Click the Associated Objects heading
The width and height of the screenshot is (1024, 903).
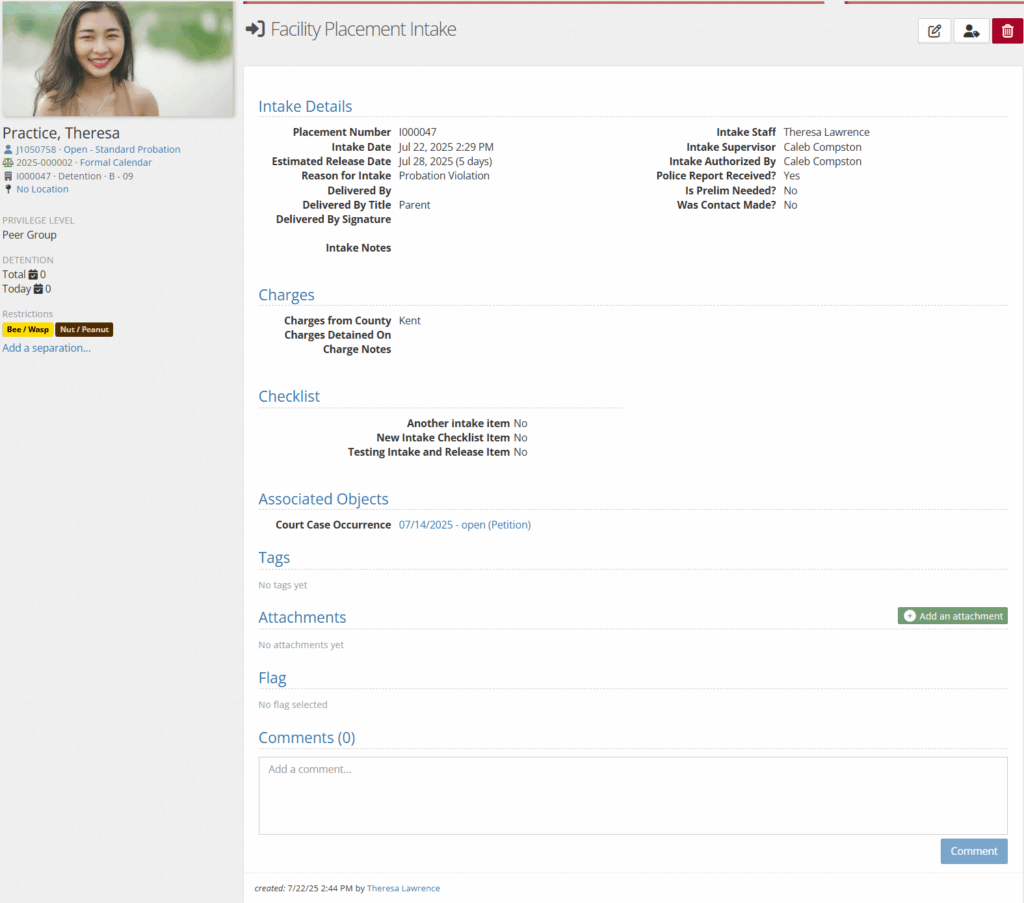tap(323, 499)
